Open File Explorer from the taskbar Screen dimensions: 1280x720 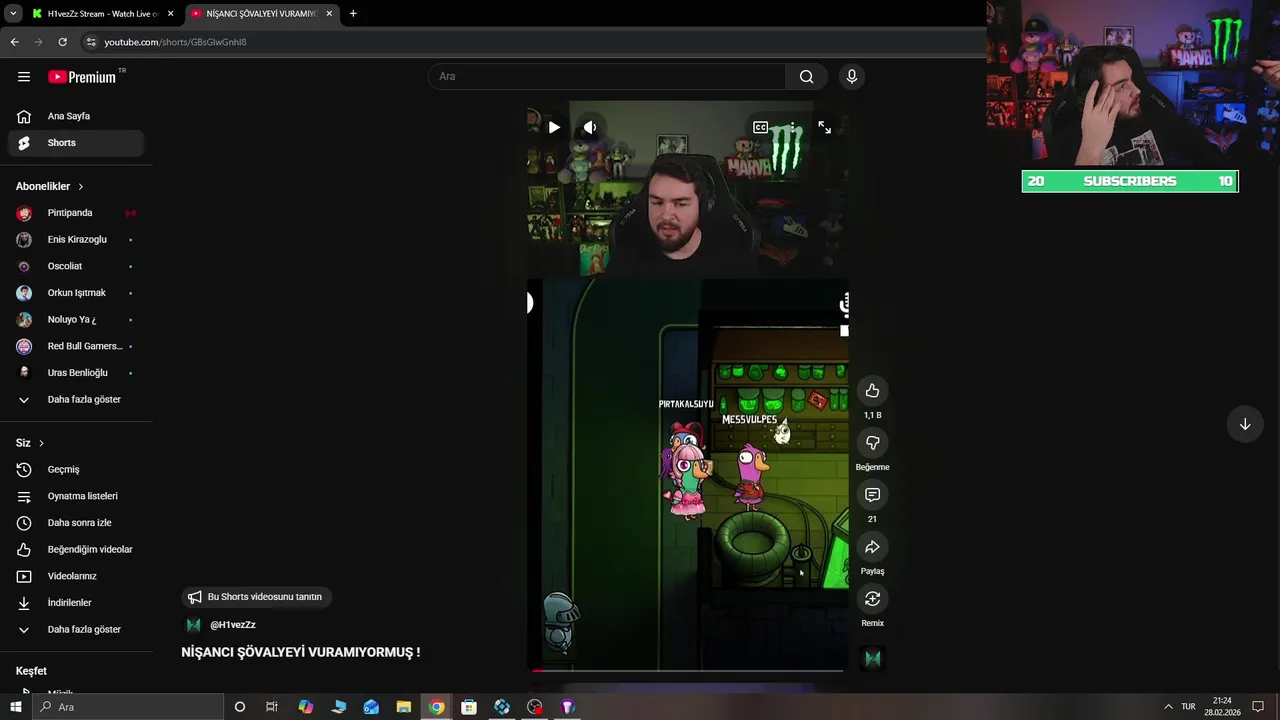[404, 707]
